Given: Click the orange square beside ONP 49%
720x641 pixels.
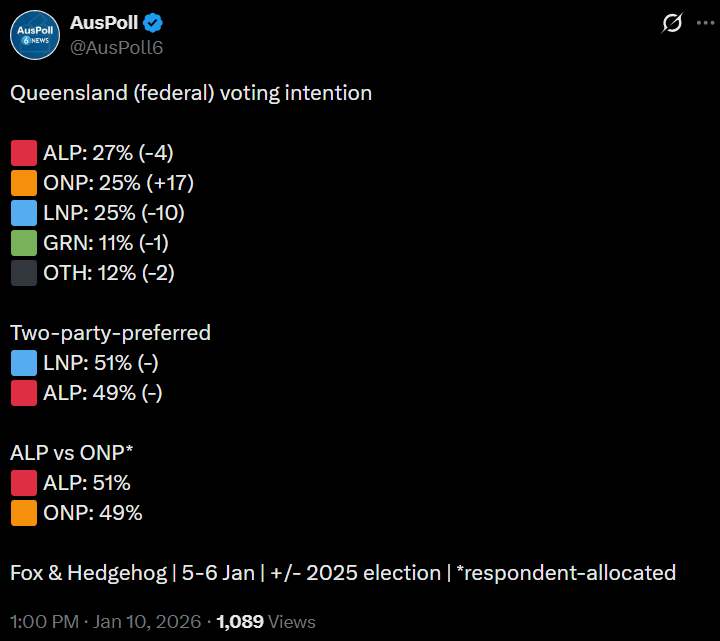Looking at the screenshot, I should [24, 513].
